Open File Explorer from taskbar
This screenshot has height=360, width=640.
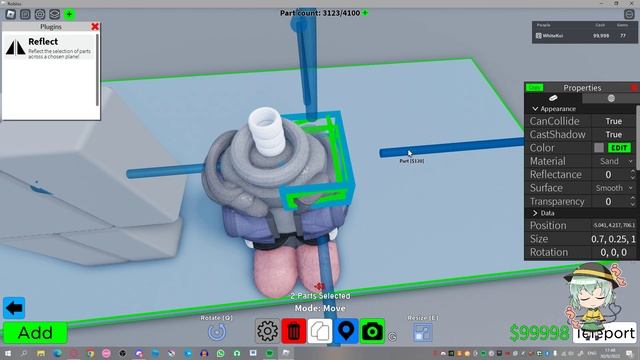pyautogui.click(x=41, y=353)
